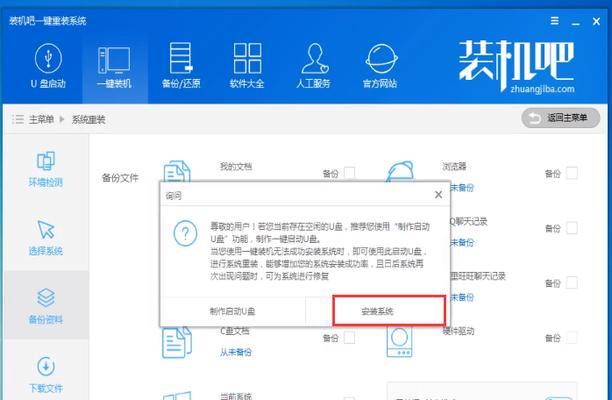Check 我的文档 backup checkbox
The height and width of the screenshot is (400, 612).
click(350, 172)
